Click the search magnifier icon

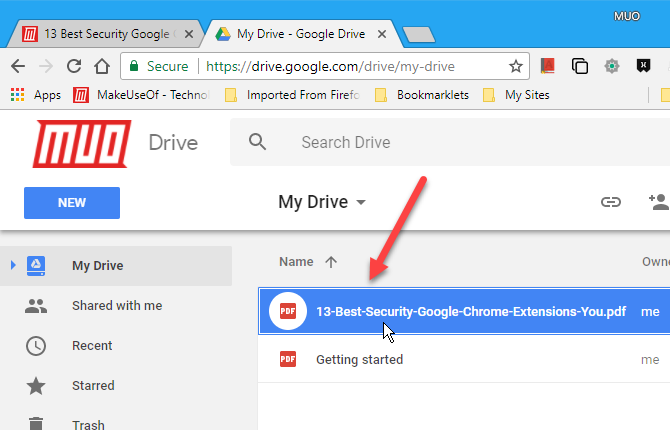point(257,141)
